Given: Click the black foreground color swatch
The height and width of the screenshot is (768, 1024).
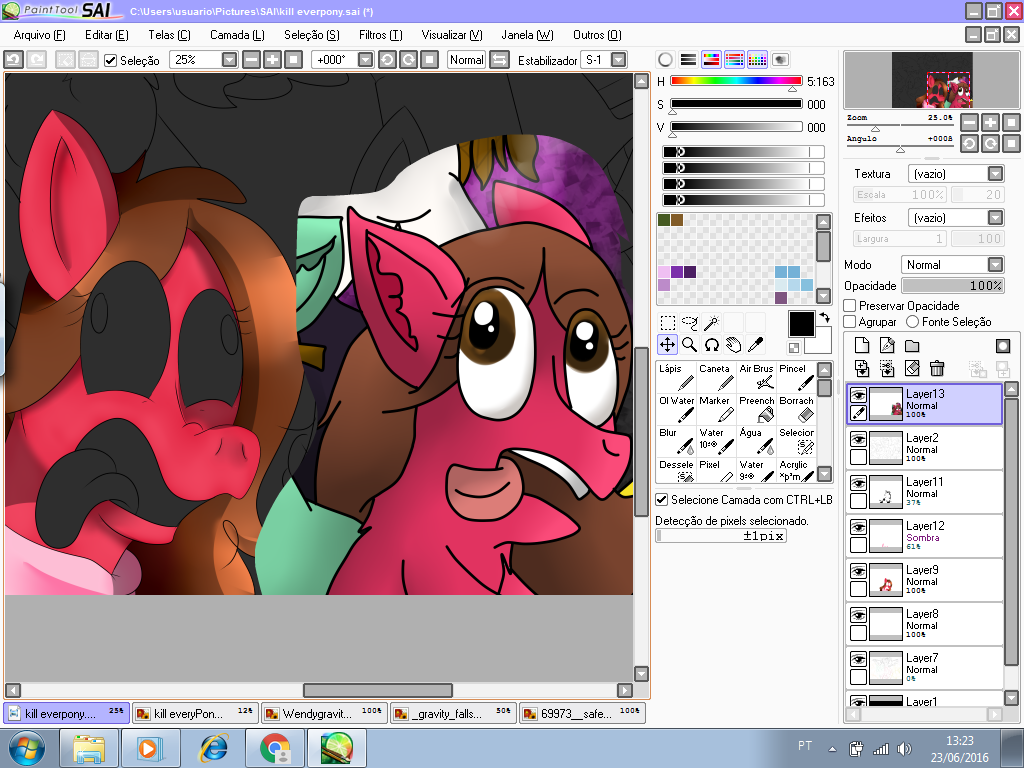Looking at the screenshot, I should (801, 324).
